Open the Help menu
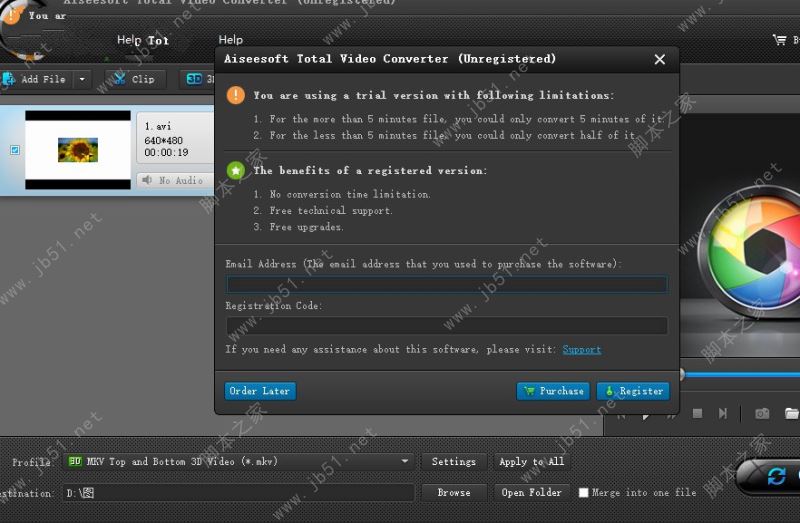The height and width of the screenshot is (523, 800). (231, 40)
